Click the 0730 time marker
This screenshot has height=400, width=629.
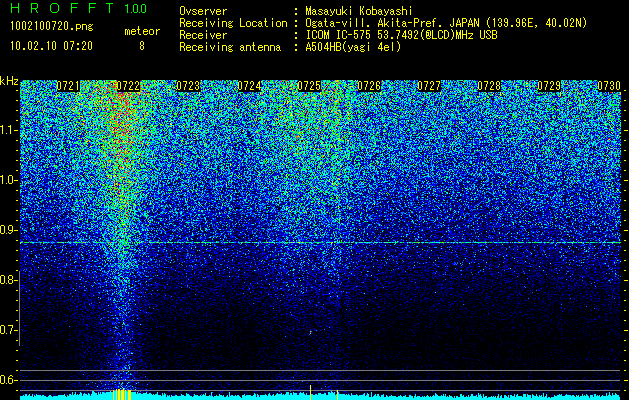pos(609,86)
